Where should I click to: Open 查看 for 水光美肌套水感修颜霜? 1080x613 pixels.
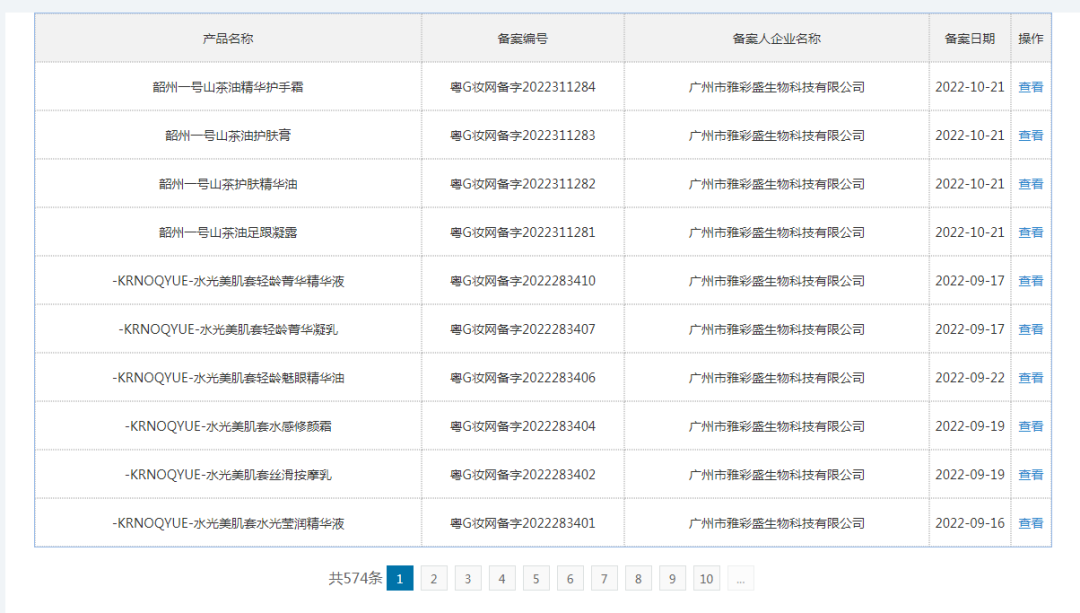tap(1030, 427)
